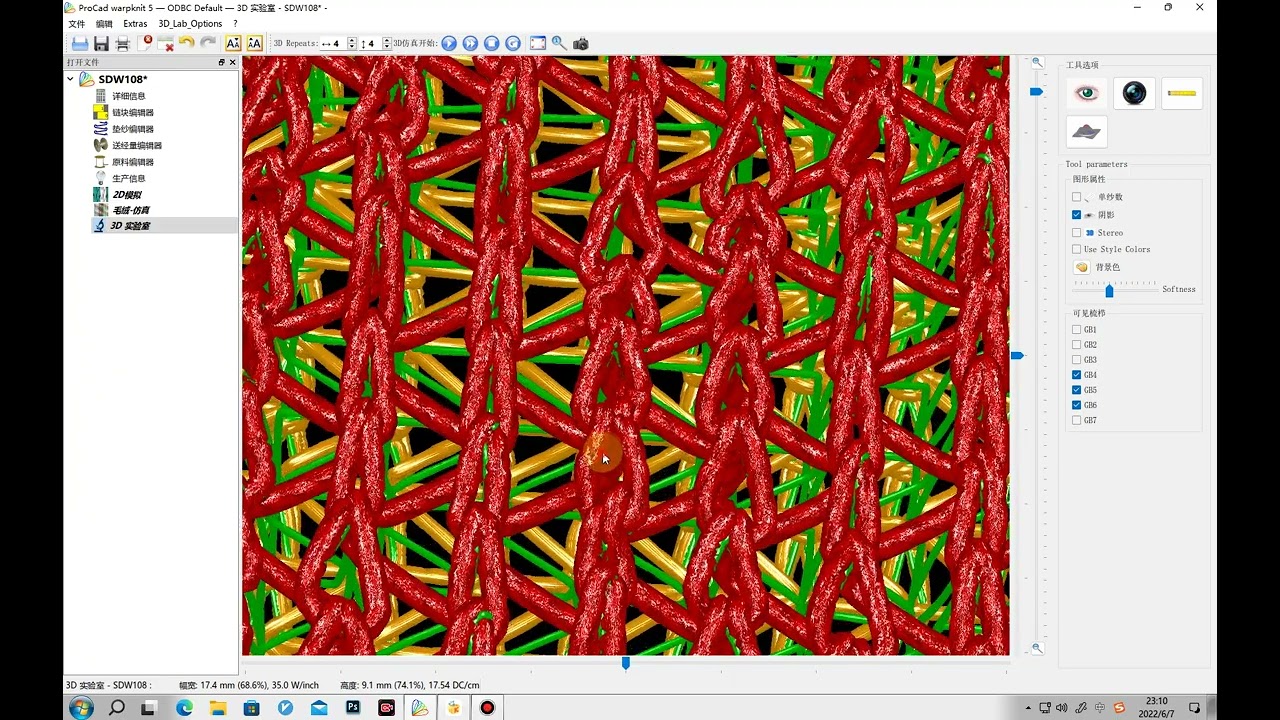Click the fit-to-window toolbar icon
Image resolution: width=1280 pixels, height=720 pixels.
point(538,43)
